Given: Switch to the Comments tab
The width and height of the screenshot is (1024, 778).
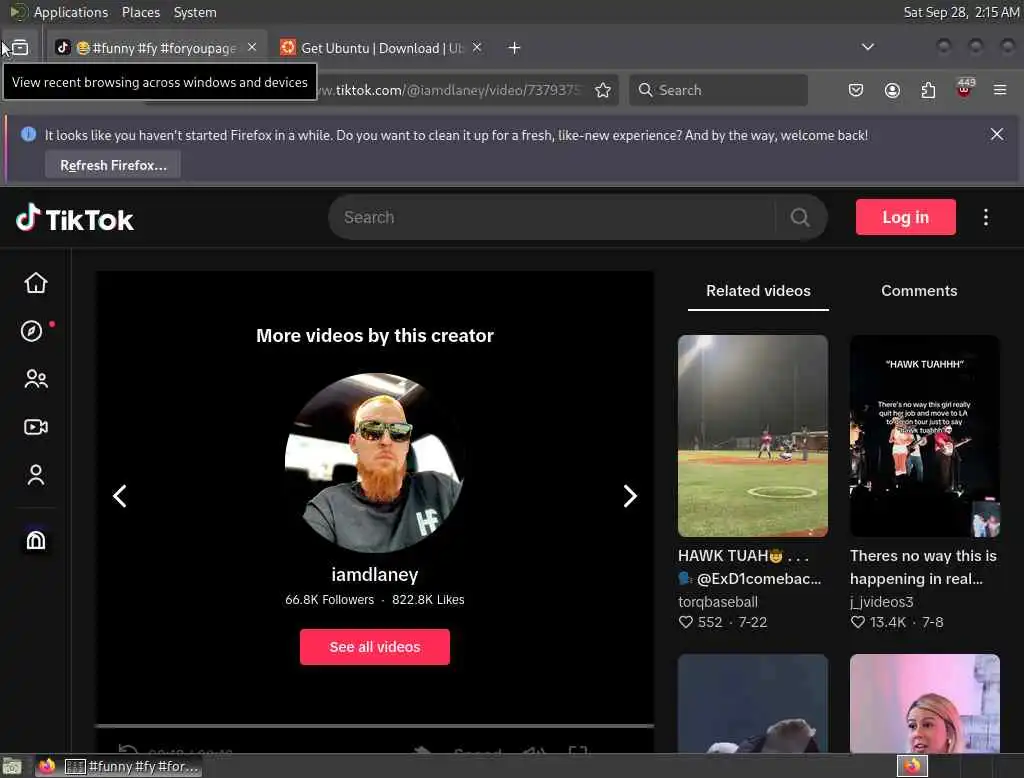Looking at the screenshot, I should point(919,291).
